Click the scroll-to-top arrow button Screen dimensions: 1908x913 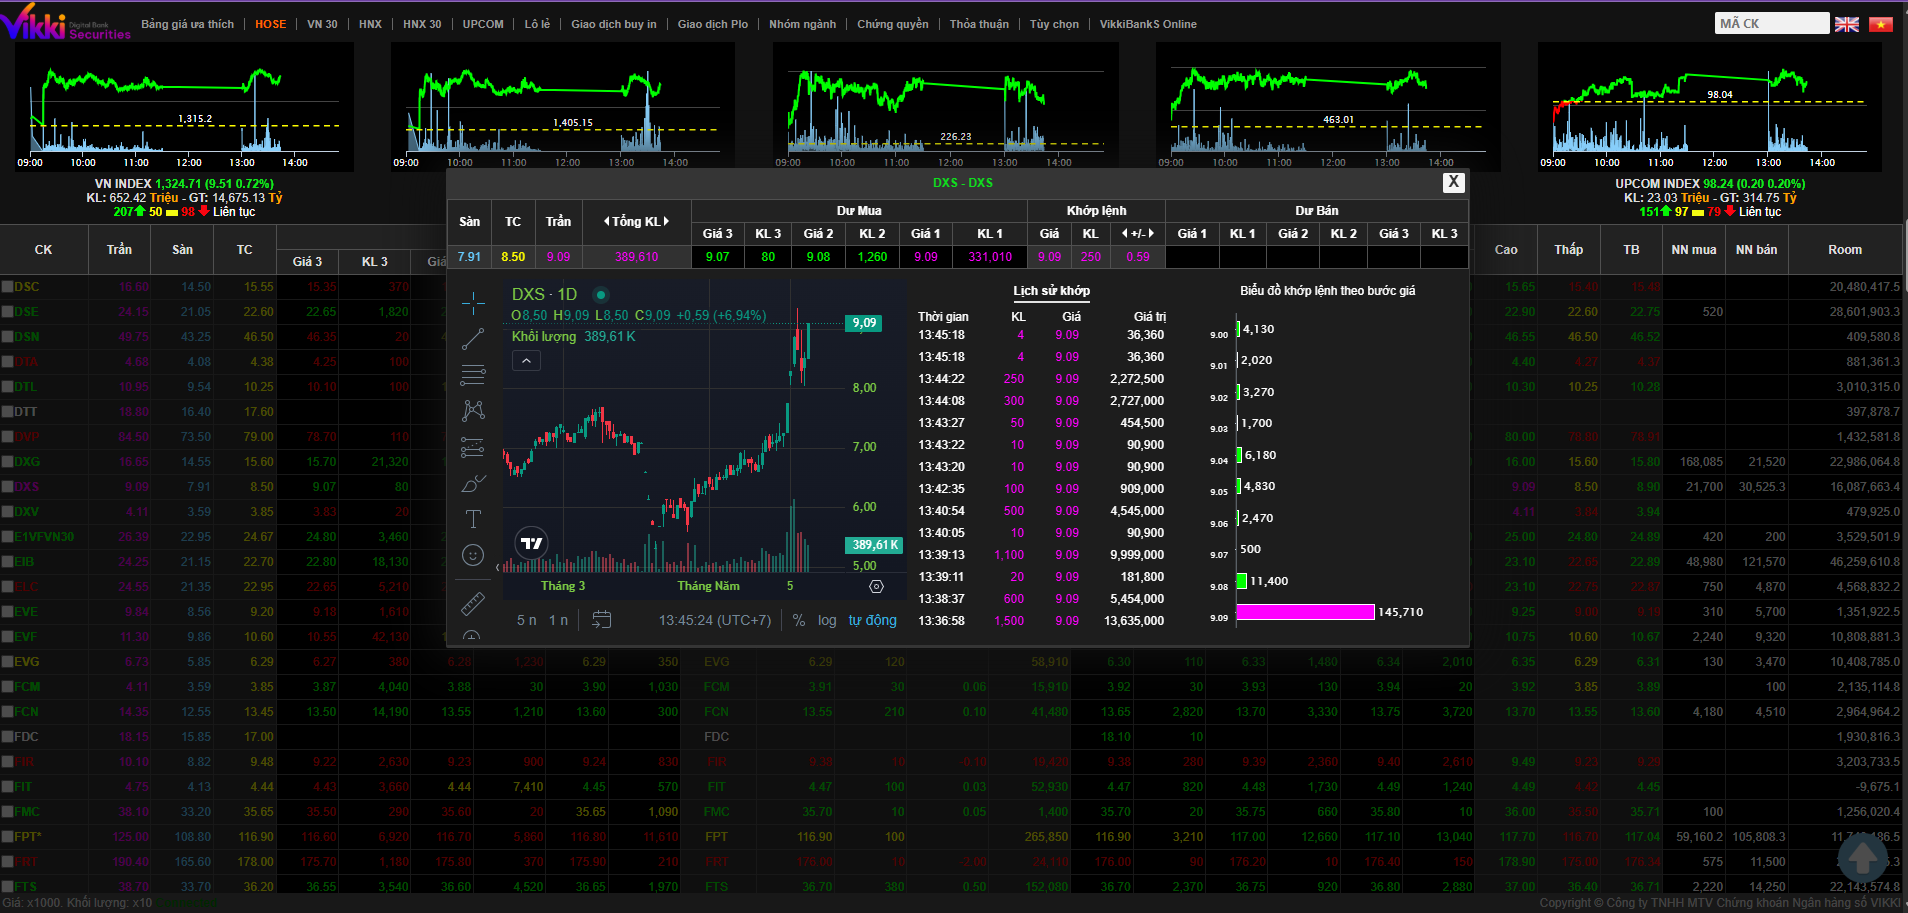pos(1862,857)
